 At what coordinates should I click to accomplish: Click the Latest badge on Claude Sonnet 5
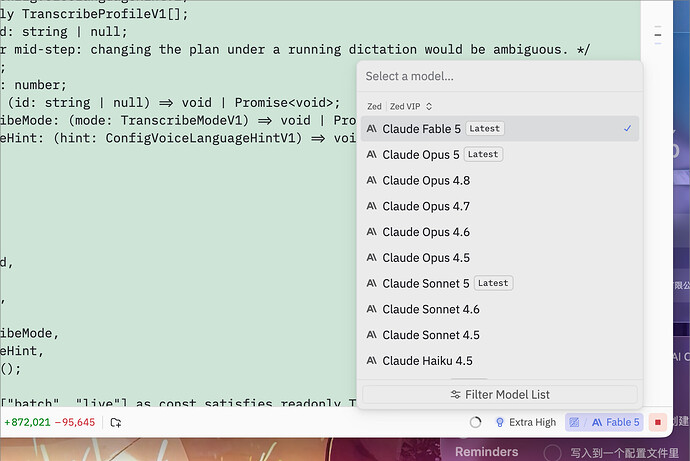point(493,283)
